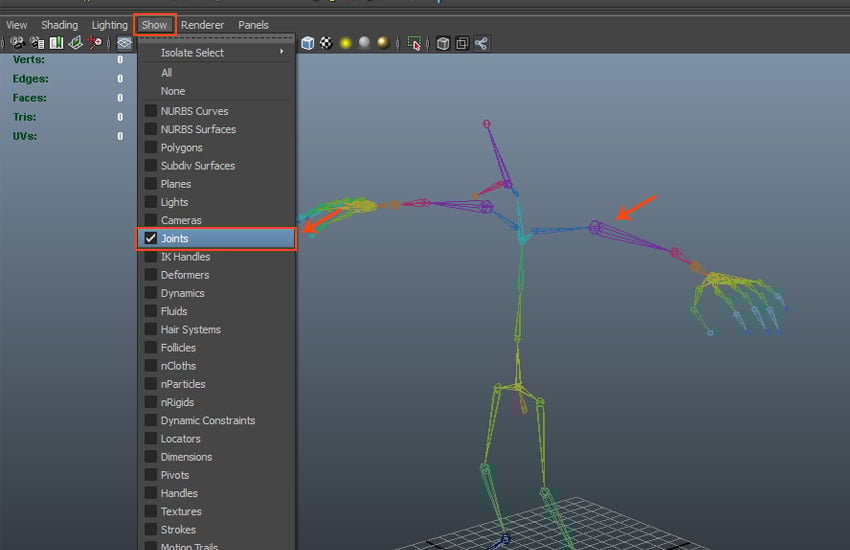This screenshot has width=850, height=550.
Task: Toggle the Isolate Select toolbar icon
Action: pyautogui.click(x=415, y=43)
